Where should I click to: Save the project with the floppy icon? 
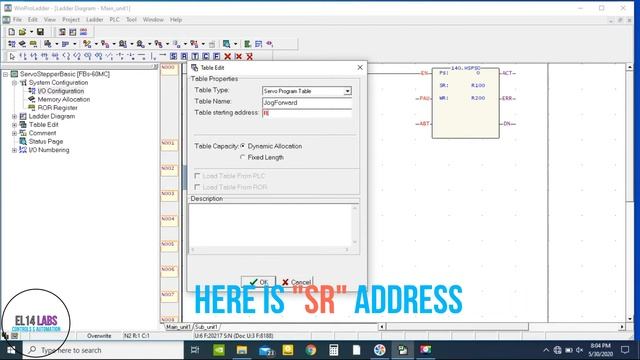[x=40, y=32]
